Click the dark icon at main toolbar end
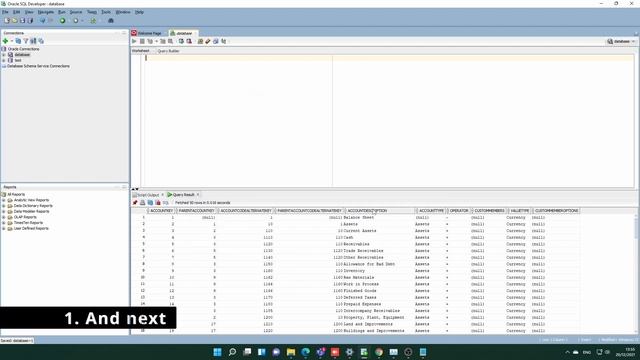The image size is (640, 360). click(111, 20)
